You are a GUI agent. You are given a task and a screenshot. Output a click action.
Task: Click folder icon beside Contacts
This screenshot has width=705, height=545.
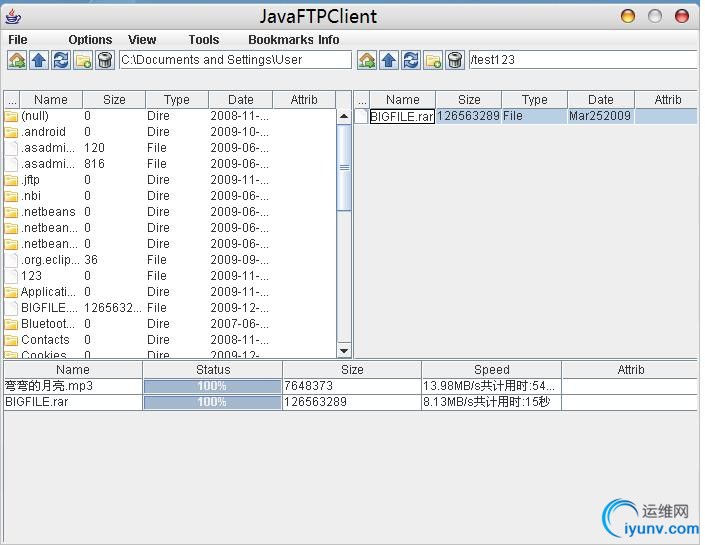(x=11, y=340)
